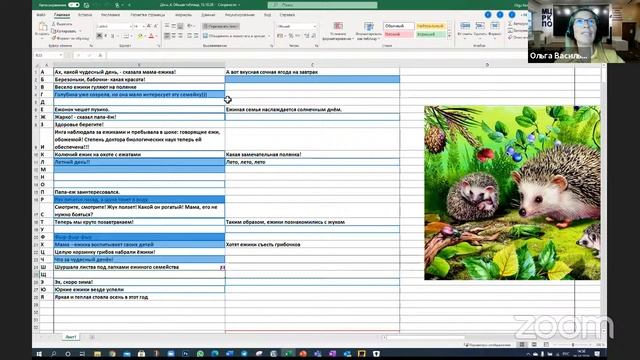Click the search box in title bar

coord(322,5)
